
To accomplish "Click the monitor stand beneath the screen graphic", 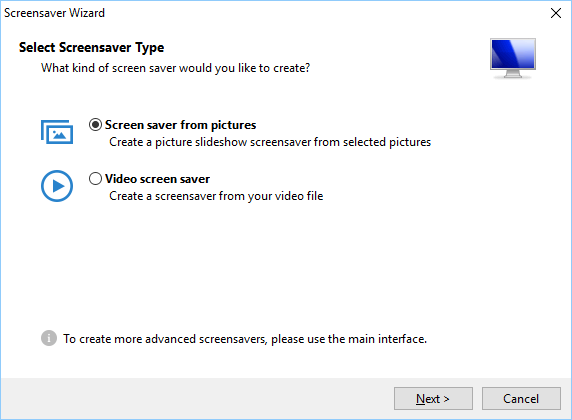I will click(x=513, y=74).
